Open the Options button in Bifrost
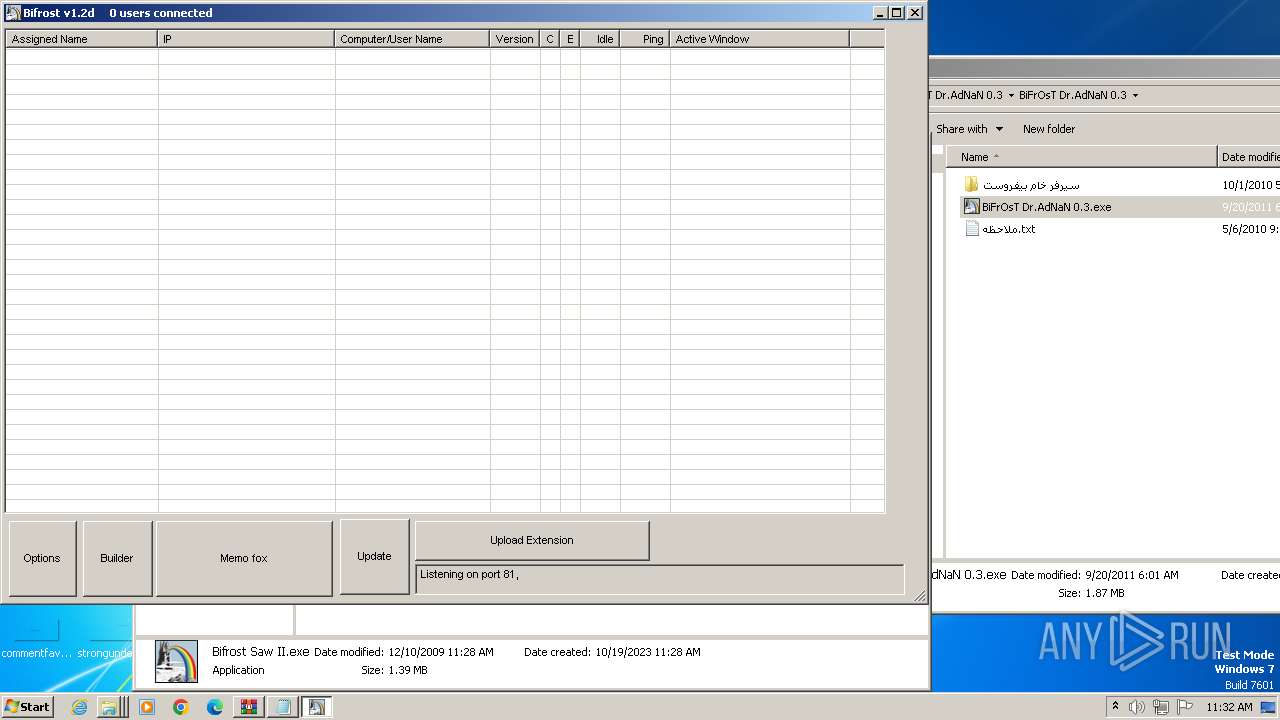The image size is (1280, 720). pos(42,558)
